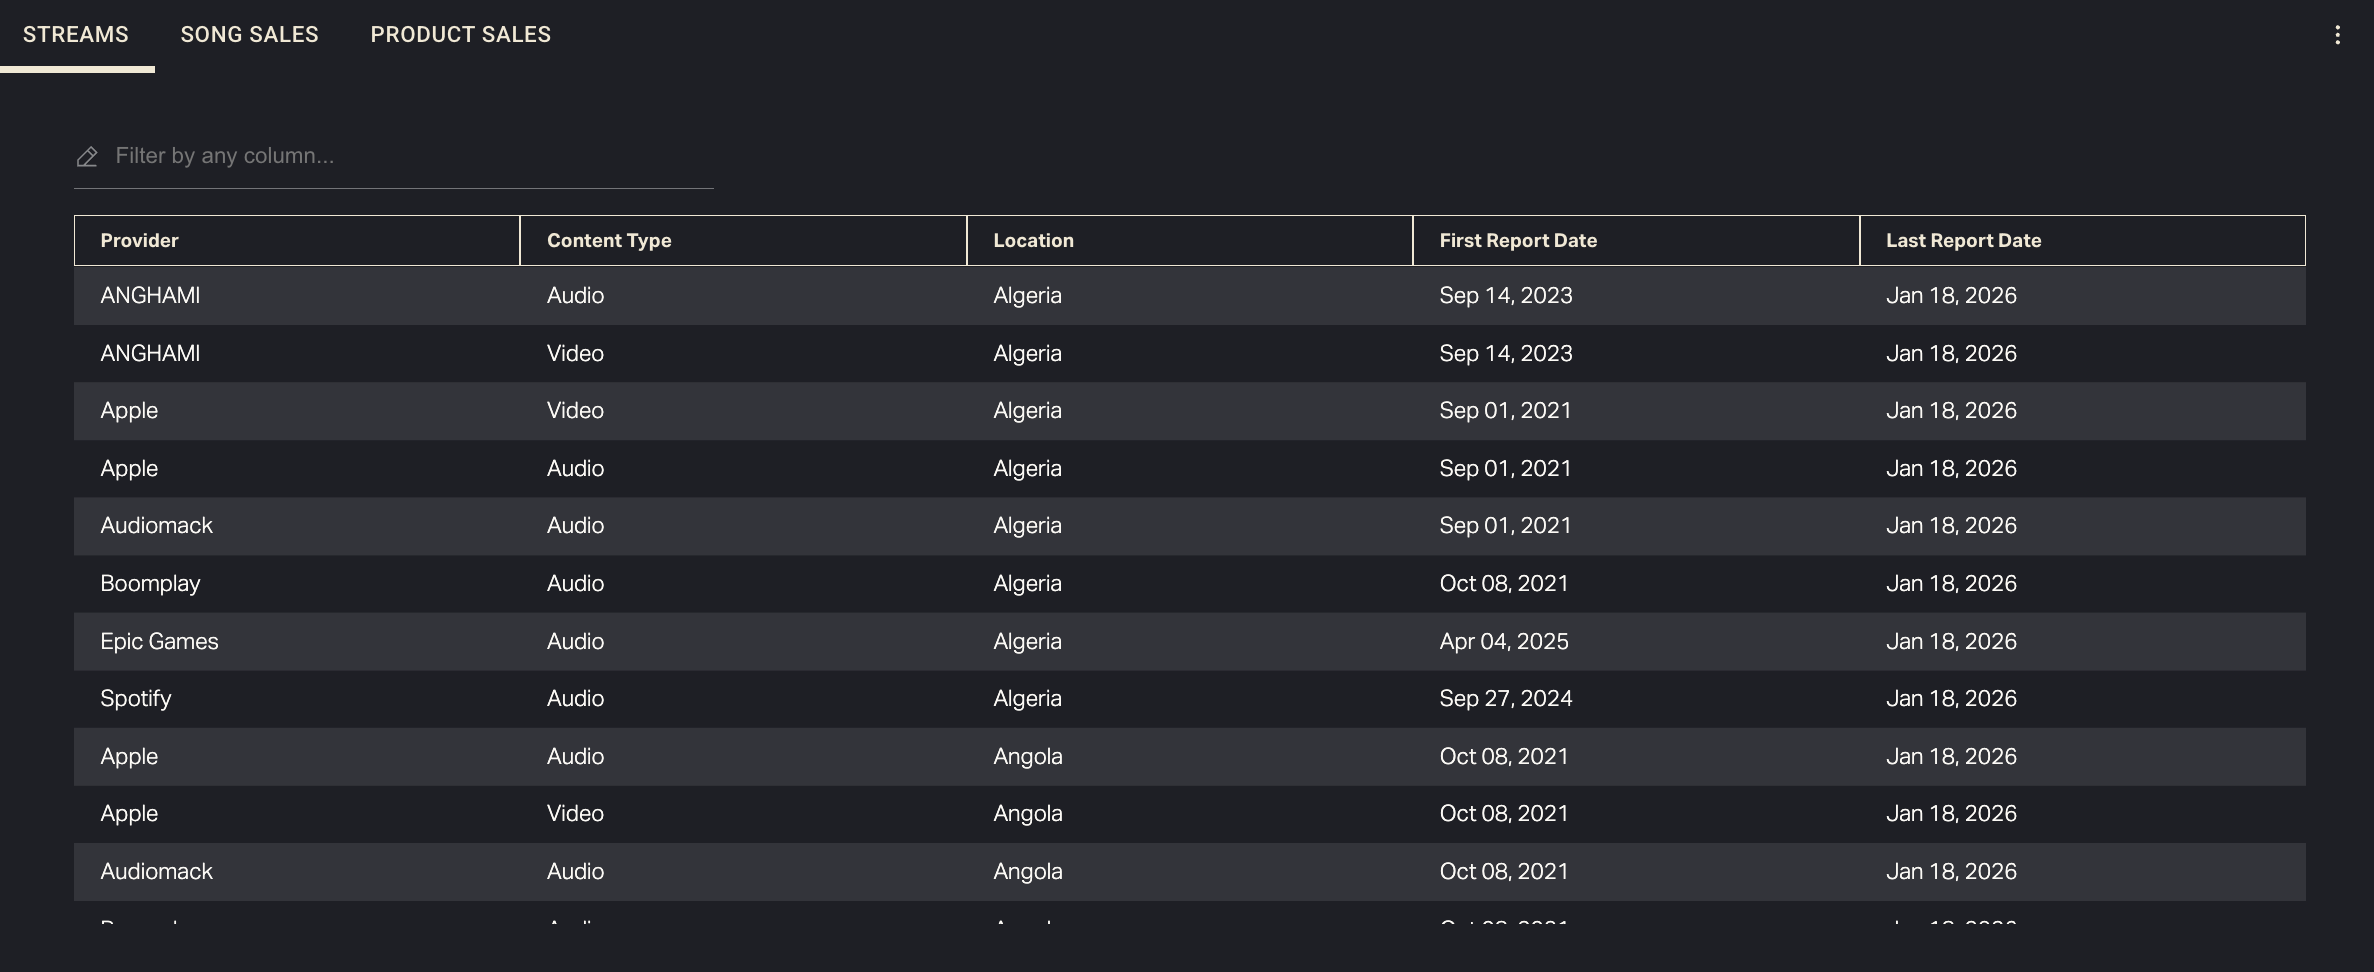
Task: Open the Song Sales tab
Action: (x=249, y=35)
